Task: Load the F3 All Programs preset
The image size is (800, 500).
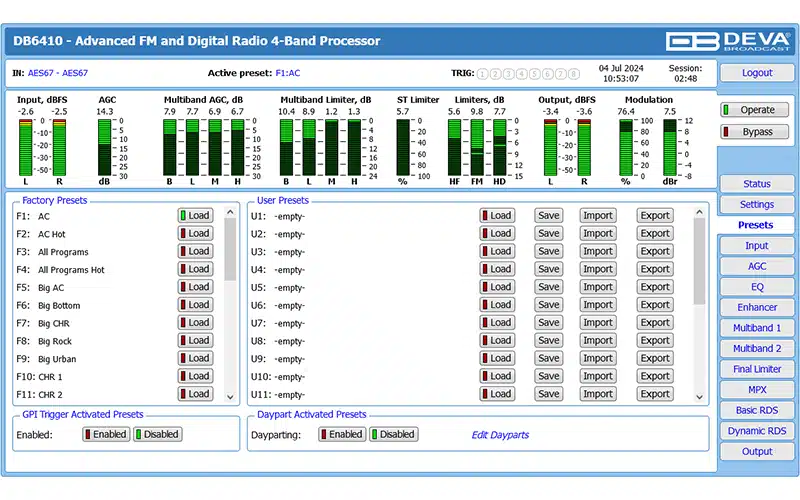Action: (x=195, y=251)
